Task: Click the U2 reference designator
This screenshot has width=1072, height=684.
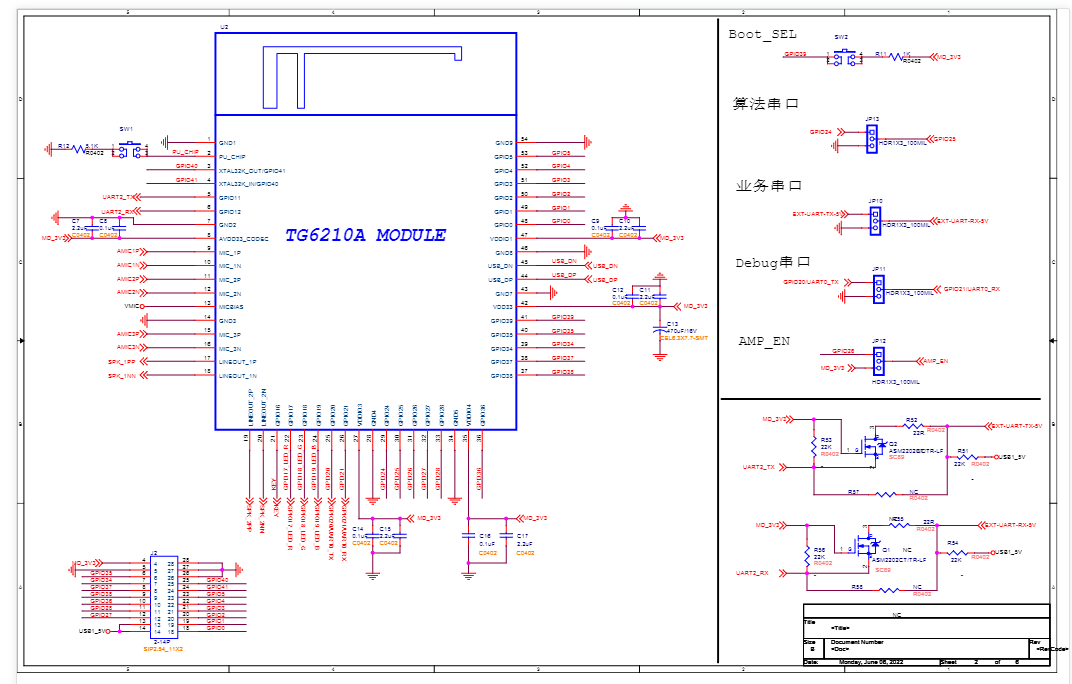Action: (x=224, y=27)
